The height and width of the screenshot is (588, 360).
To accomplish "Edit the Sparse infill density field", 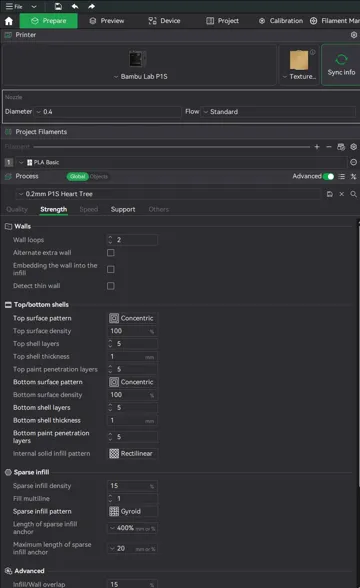I will click(x=132, y=486).
